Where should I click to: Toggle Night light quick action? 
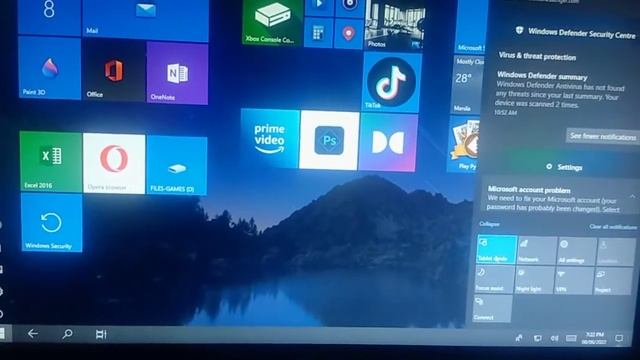534,280
